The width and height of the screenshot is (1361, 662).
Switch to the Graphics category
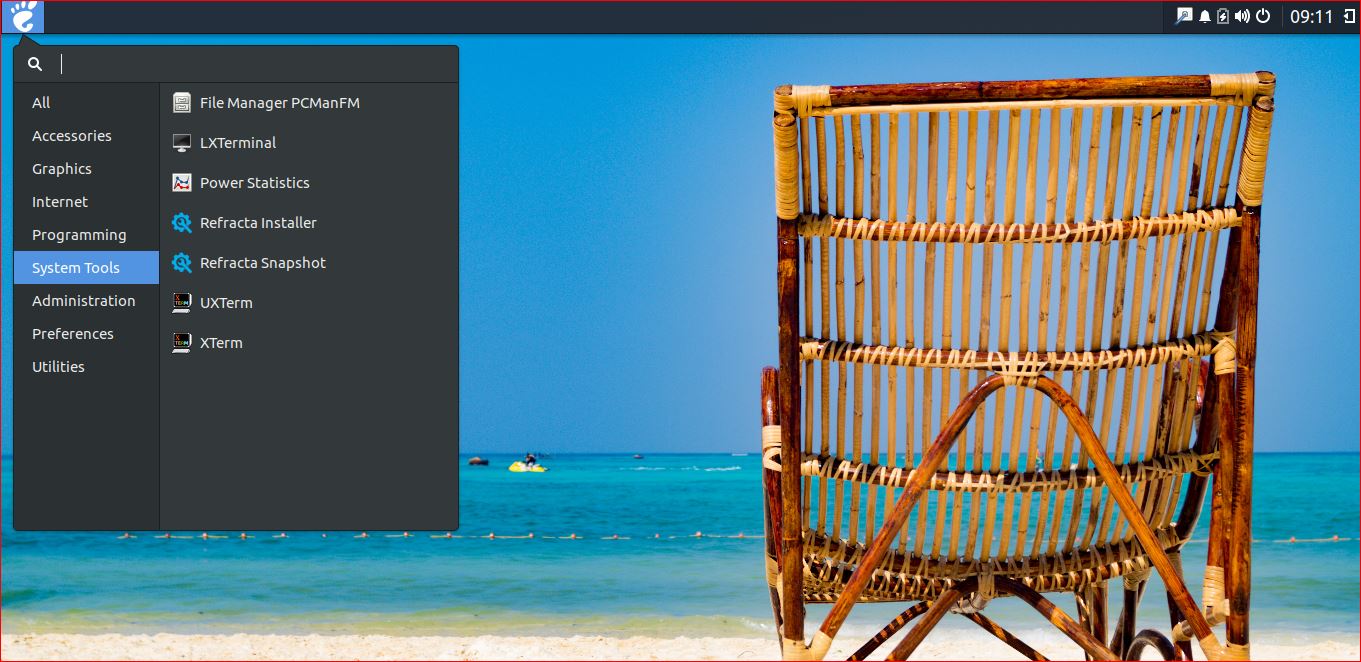[61, 168]
